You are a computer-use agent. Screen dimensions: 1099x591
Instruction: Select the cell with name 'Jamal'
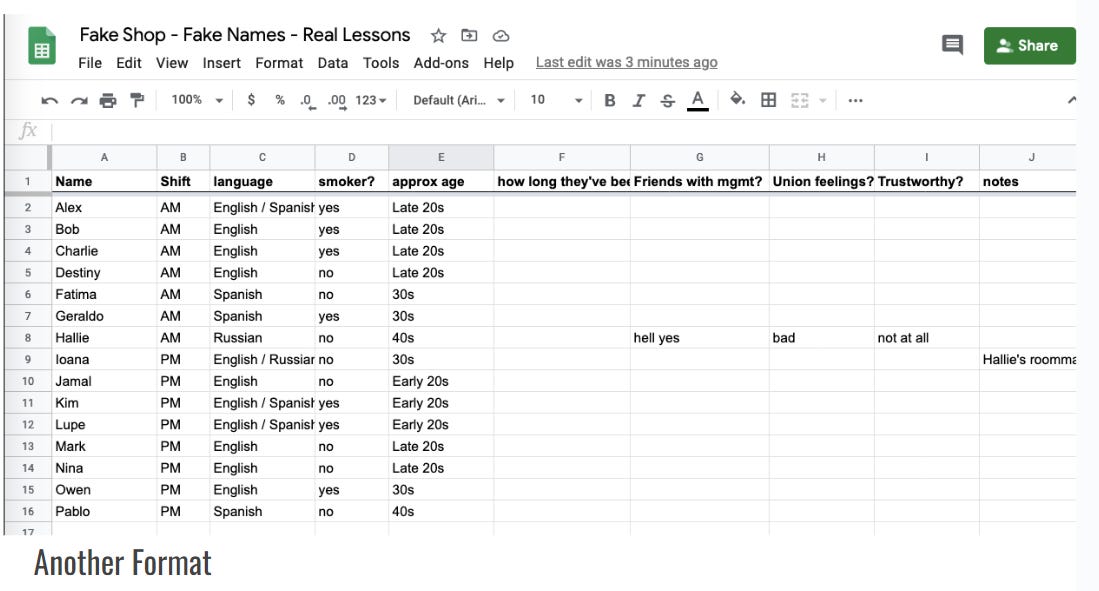click(x=104, y=381)
